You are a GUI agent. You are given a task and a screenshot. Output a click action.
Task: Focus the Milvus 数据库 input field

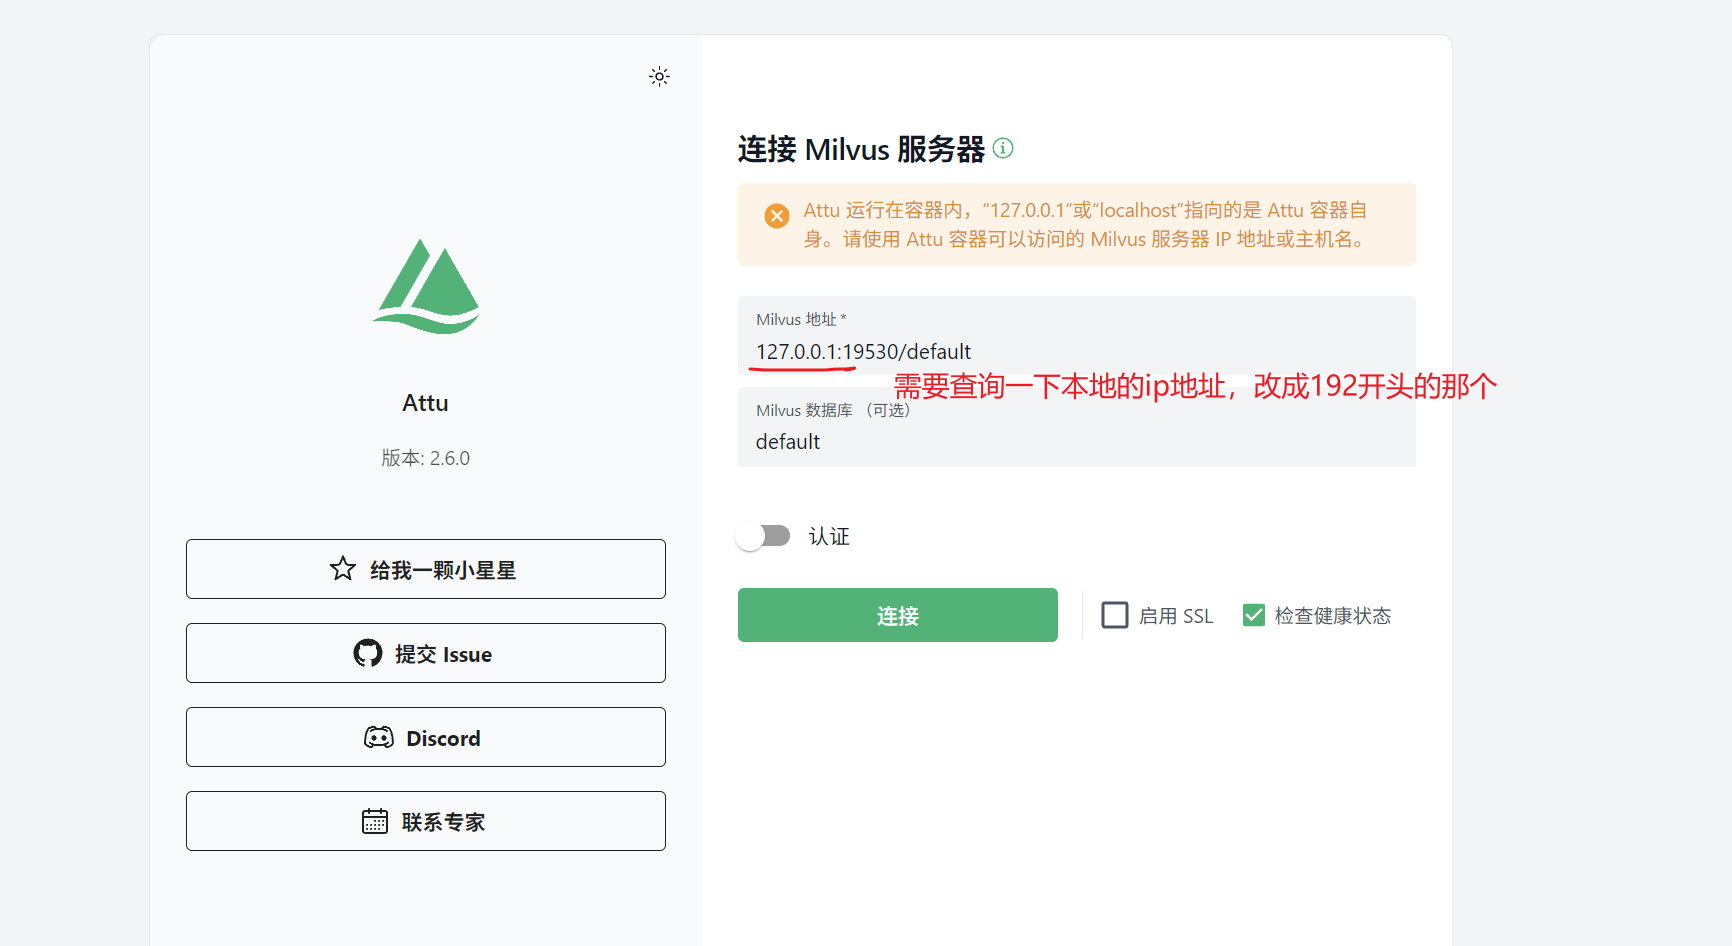tap(1077, 427)
